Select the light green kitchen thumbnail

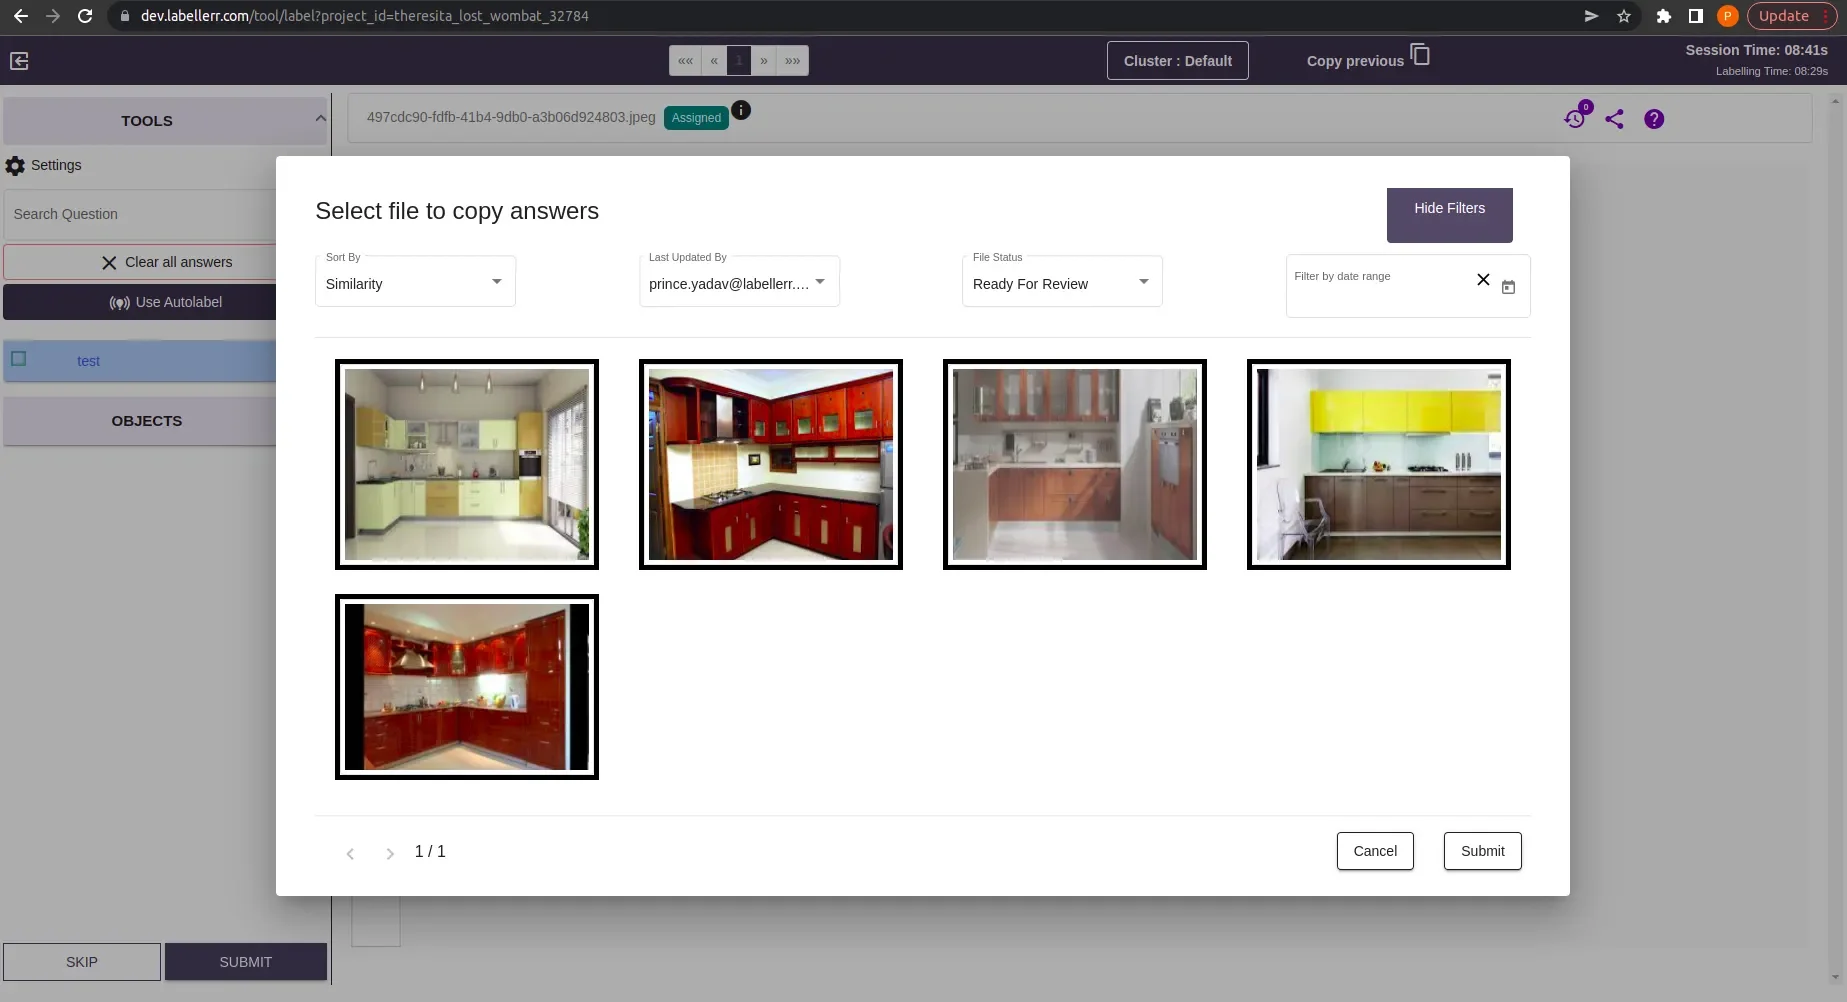pos(467,464)
